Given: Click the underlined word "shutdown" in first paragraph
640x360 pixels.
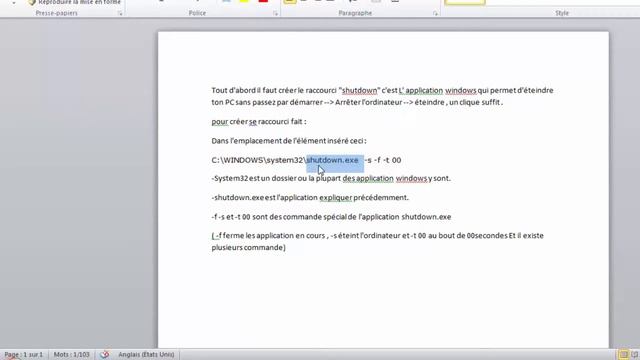Looking at the screenshot, I should point(360,90).
